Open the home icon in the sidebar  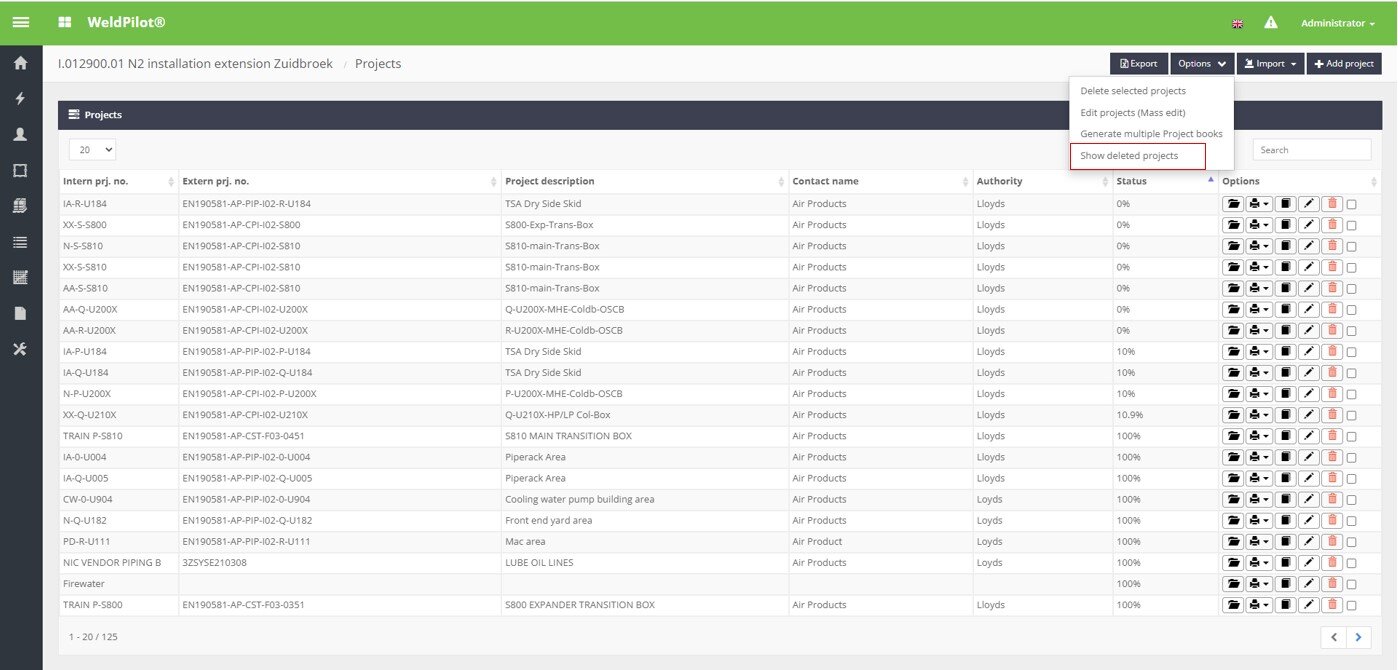coord(20,63)
